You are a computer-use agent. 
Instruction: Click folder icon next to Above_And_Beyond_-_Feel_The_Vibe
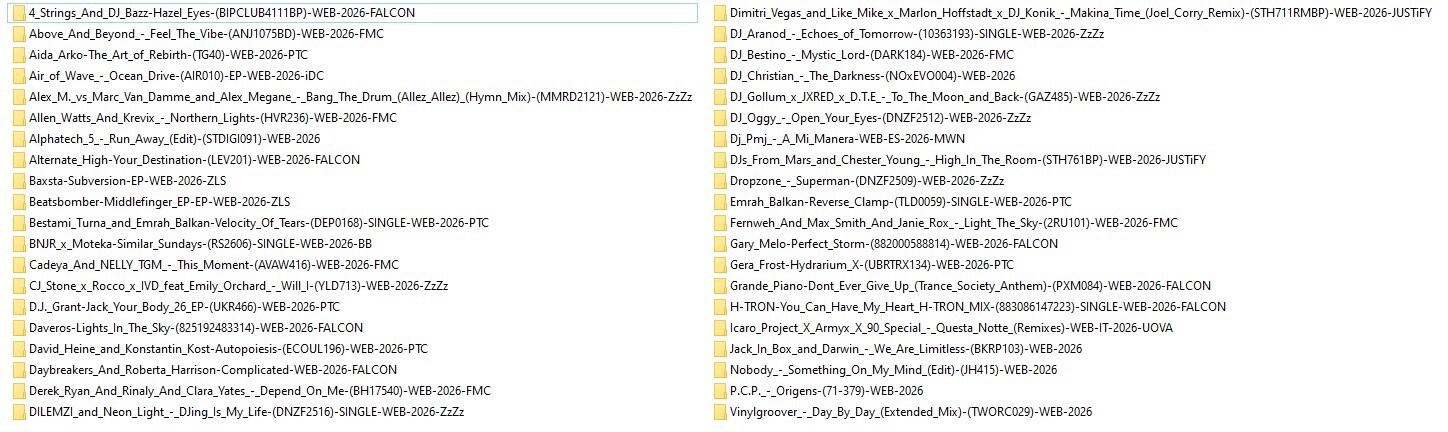click(20, 34)
